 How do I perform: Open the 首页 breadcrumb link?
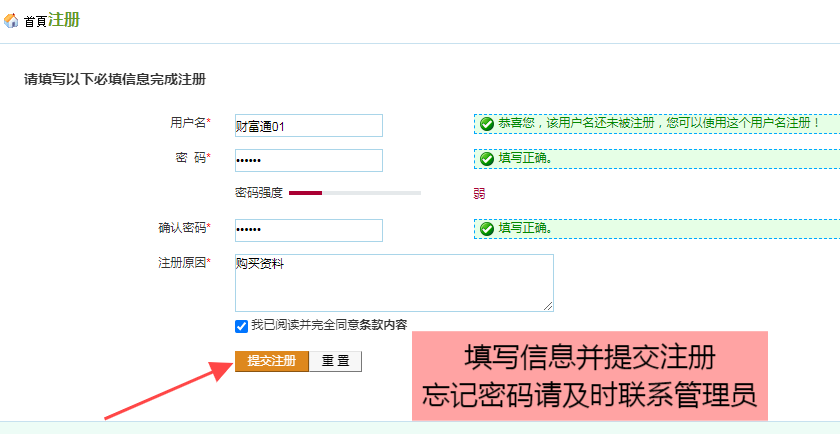[35, 22]
